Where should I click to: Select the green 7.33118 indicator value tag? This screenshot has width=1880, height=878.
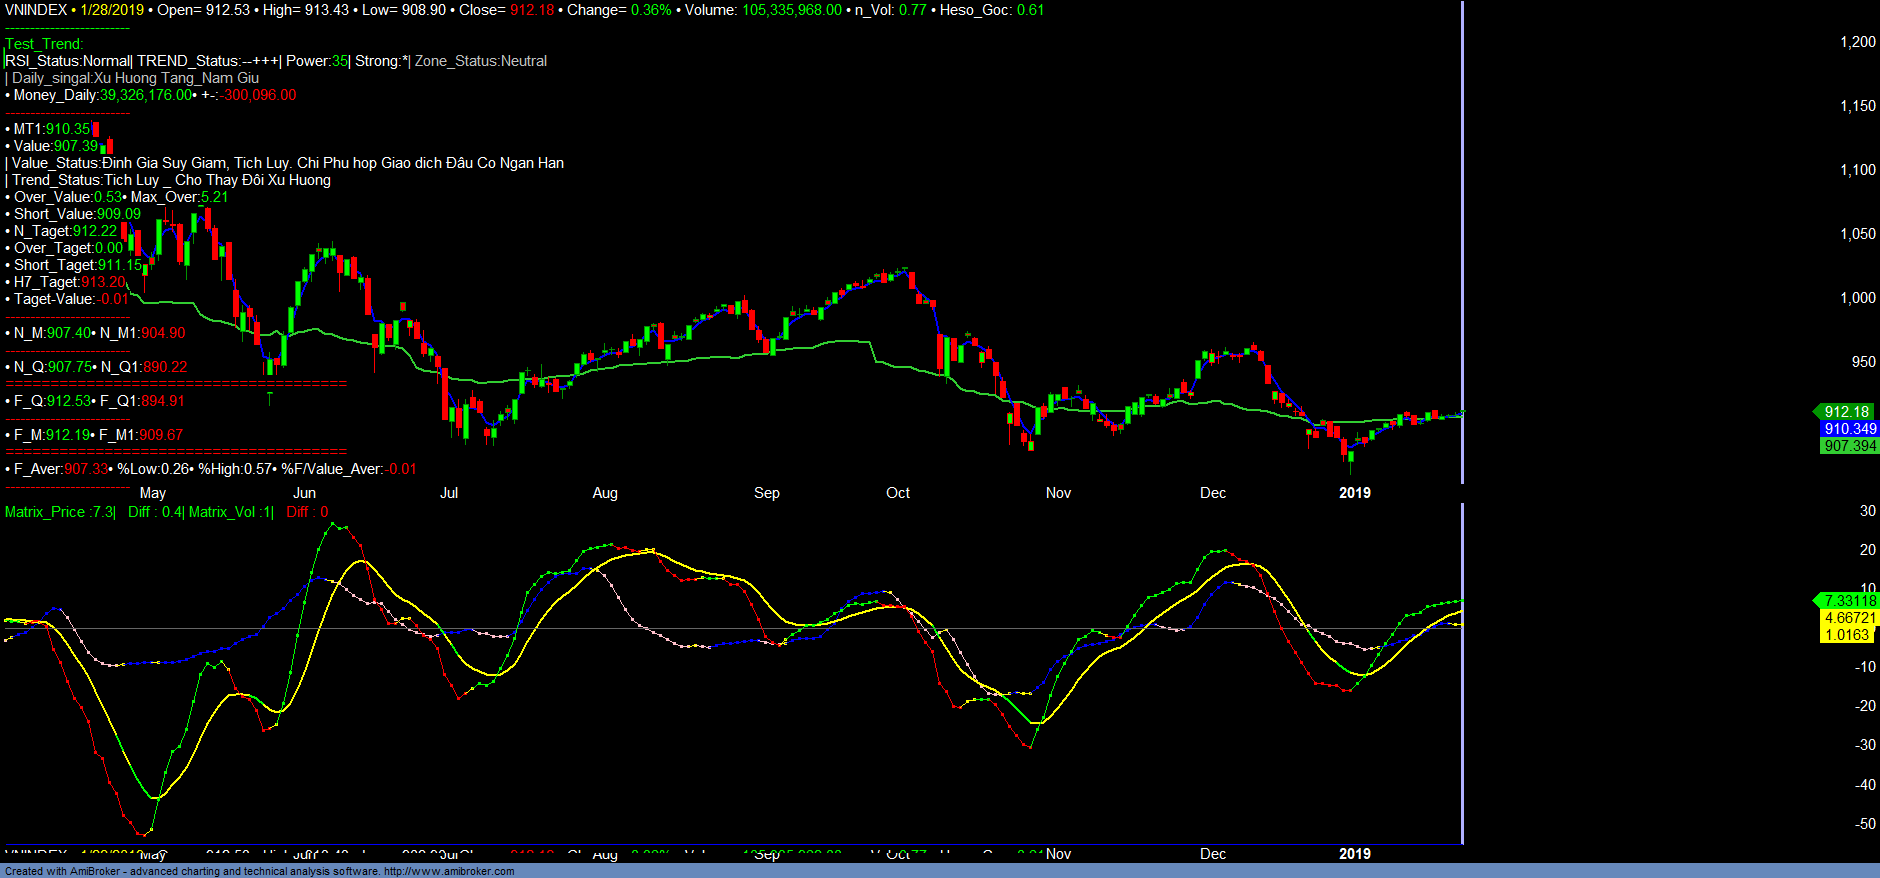click(1849, 601)
